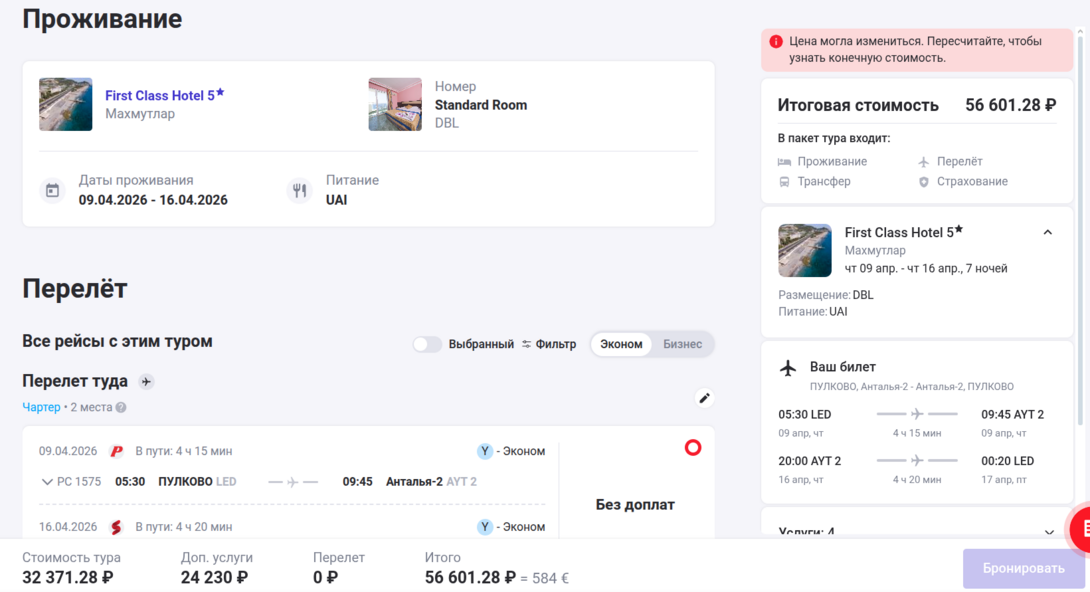Click the pencil edit icon for flights
The height and width of the screenshot is (592, 1090).
[x=704, y=398]
